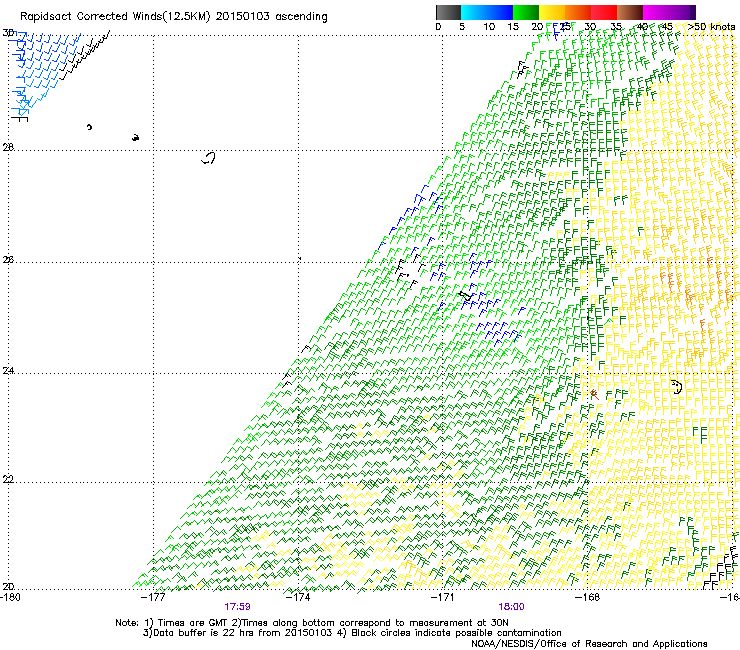
Task: Click the '>50 knots' legend label
Action: (x=711, y=27)
